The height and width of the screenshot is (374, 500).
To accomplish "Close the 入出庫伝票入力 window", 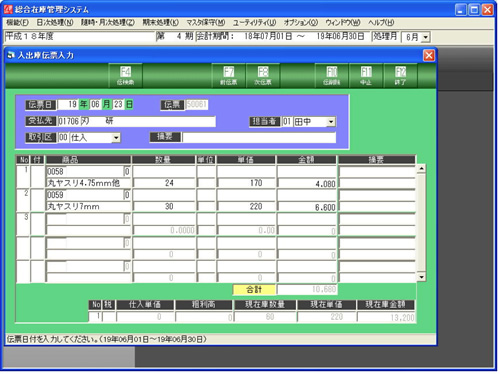I will coord(429,55).
